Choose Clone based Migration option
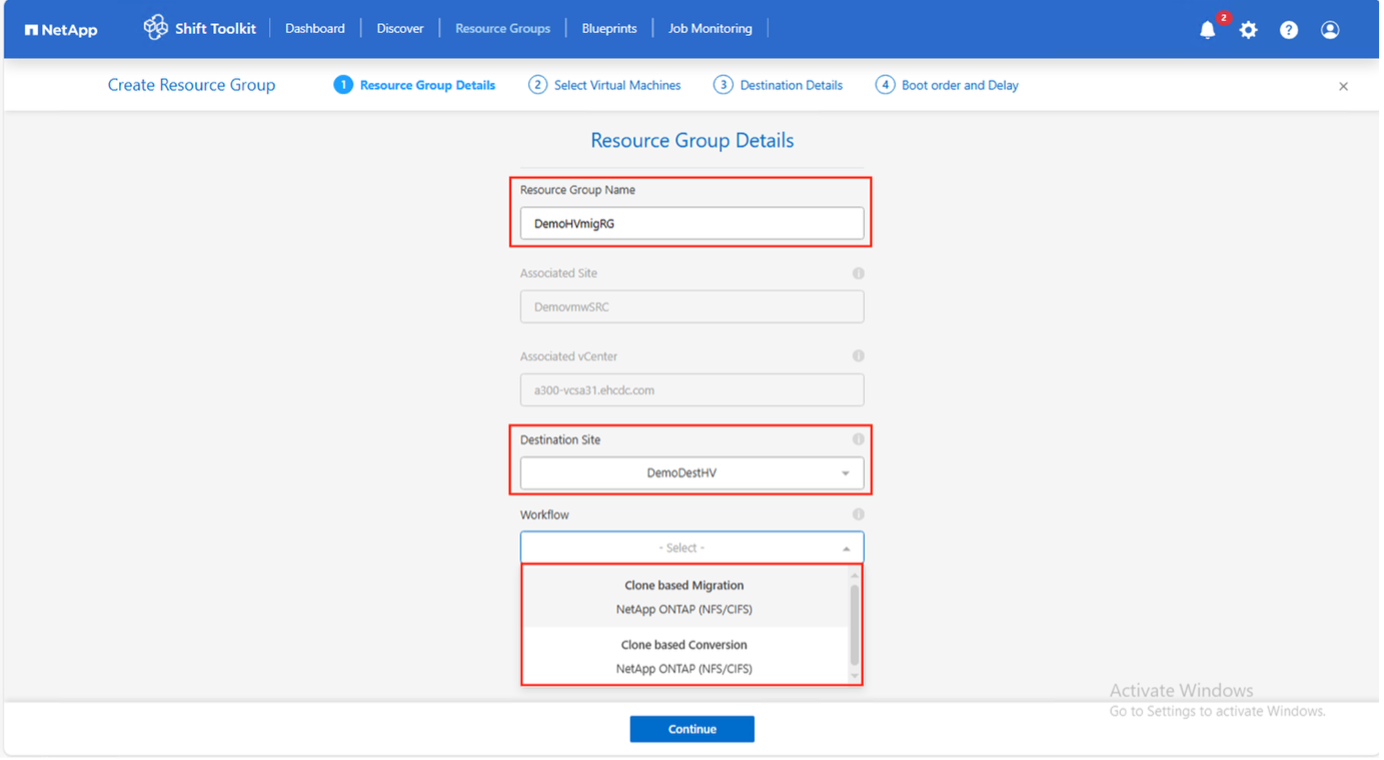The width and height of the screenshot is (1384, 760). coord(684,597)
